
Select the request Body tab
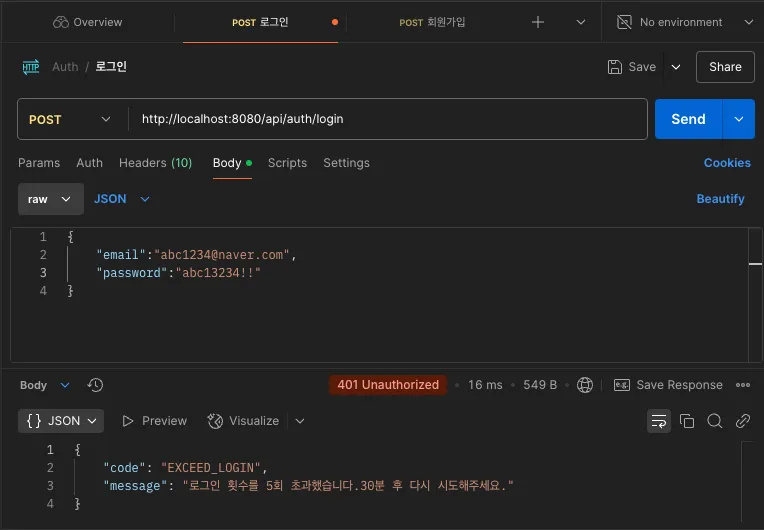tap(232, 163)
